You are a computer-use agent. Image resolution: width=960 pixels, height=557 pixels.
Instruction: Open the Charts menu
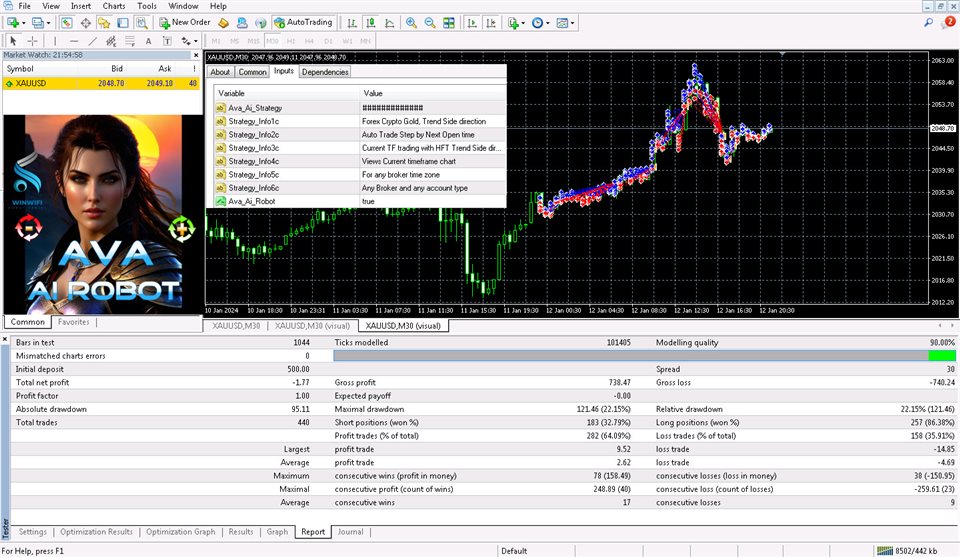tap(114, 6)
